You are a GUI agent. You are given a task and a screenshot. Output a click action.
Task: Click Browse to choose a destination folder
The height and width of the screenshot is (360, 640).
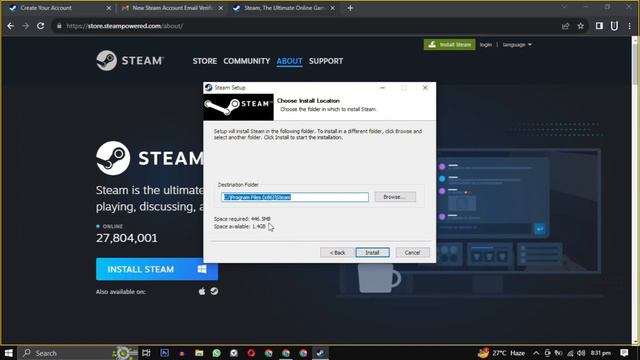[395, 197]
